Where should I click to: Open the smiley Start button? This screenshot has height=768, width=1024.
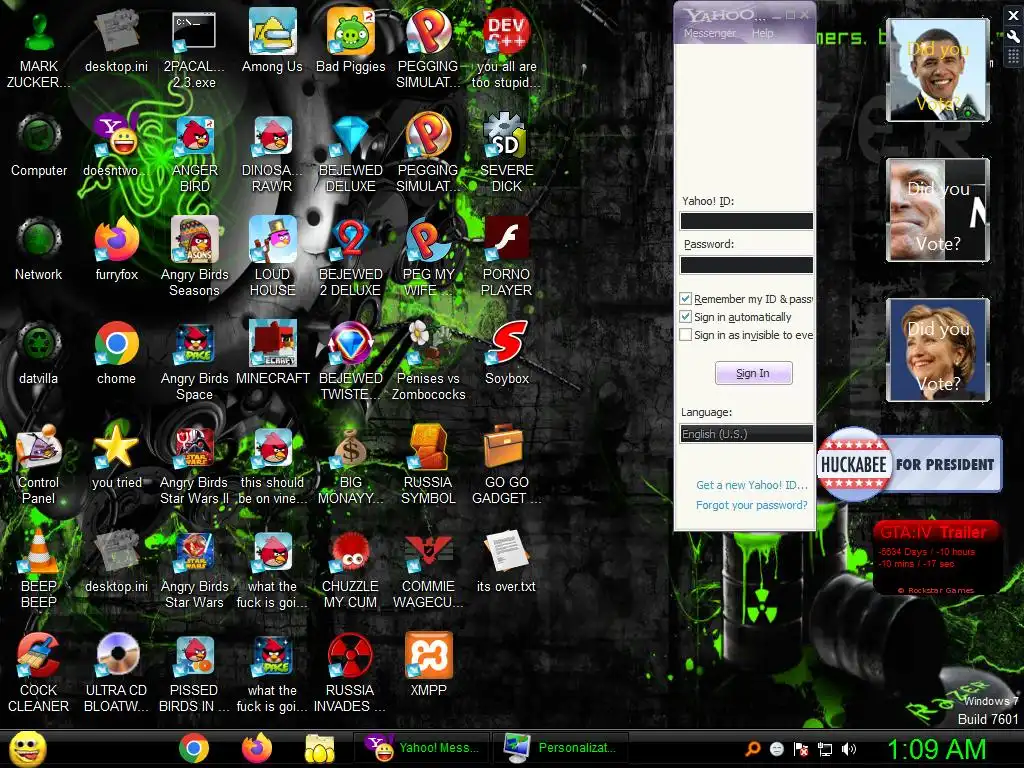27,749
